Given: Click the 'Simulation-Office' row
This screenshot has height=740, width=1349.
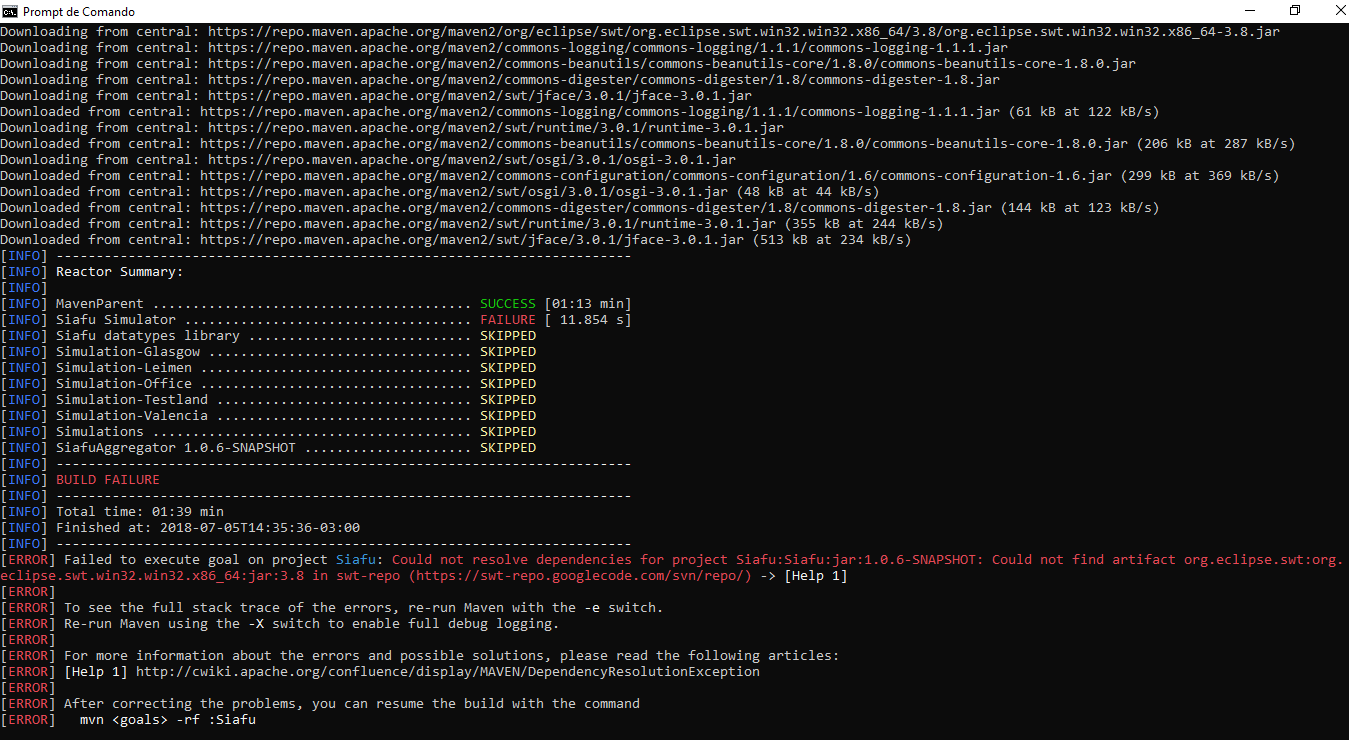Looking at the screenshot, I should (x=124, y=384).
